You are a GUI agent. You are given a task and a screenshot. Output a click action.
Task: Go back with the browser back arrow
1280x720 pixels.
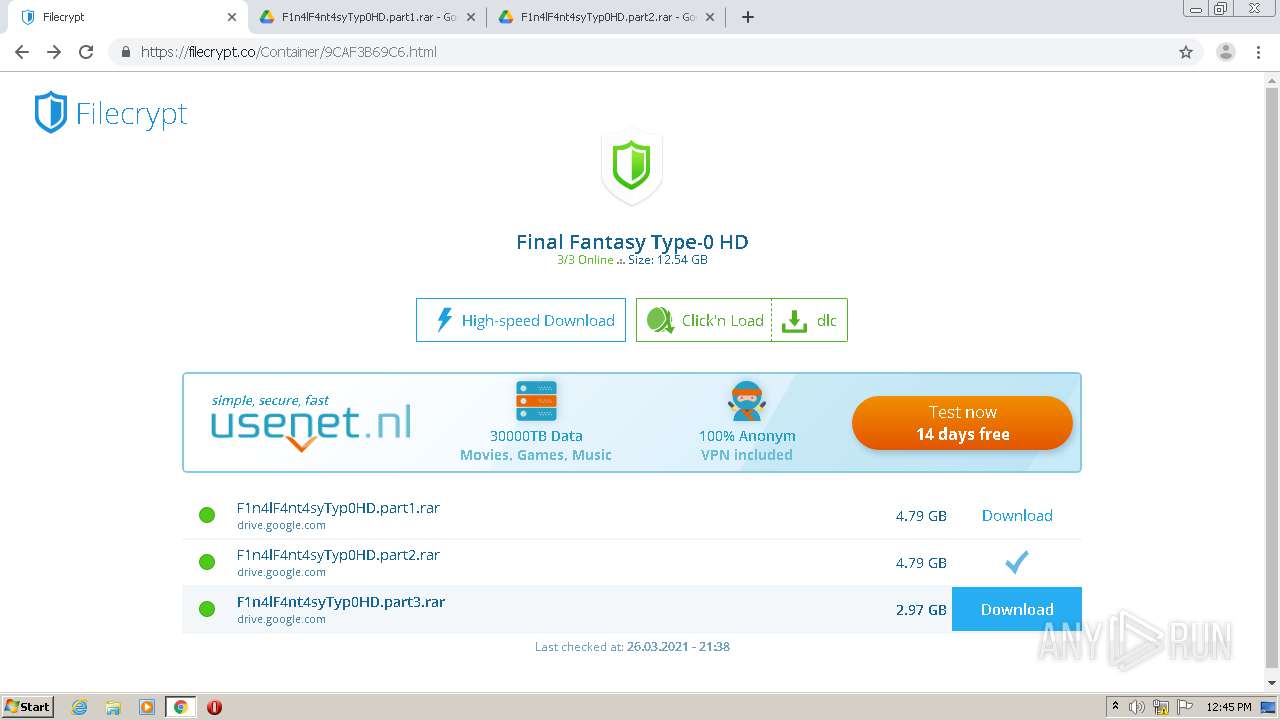click(22, 52)
